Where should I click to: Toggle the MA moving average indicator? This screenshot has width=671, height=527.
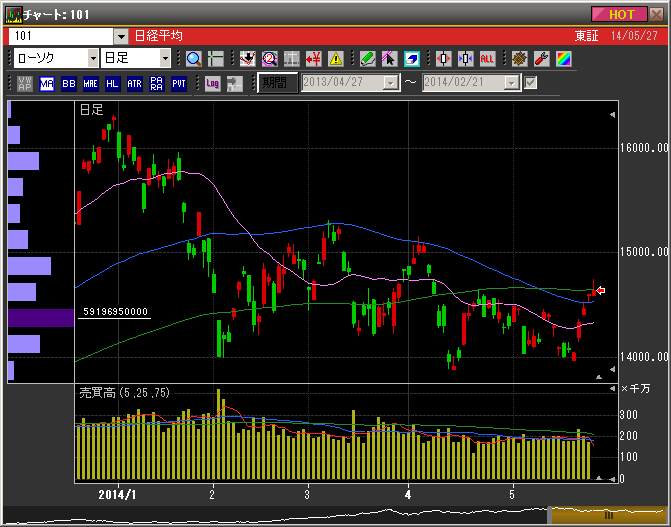click(47, 84)
